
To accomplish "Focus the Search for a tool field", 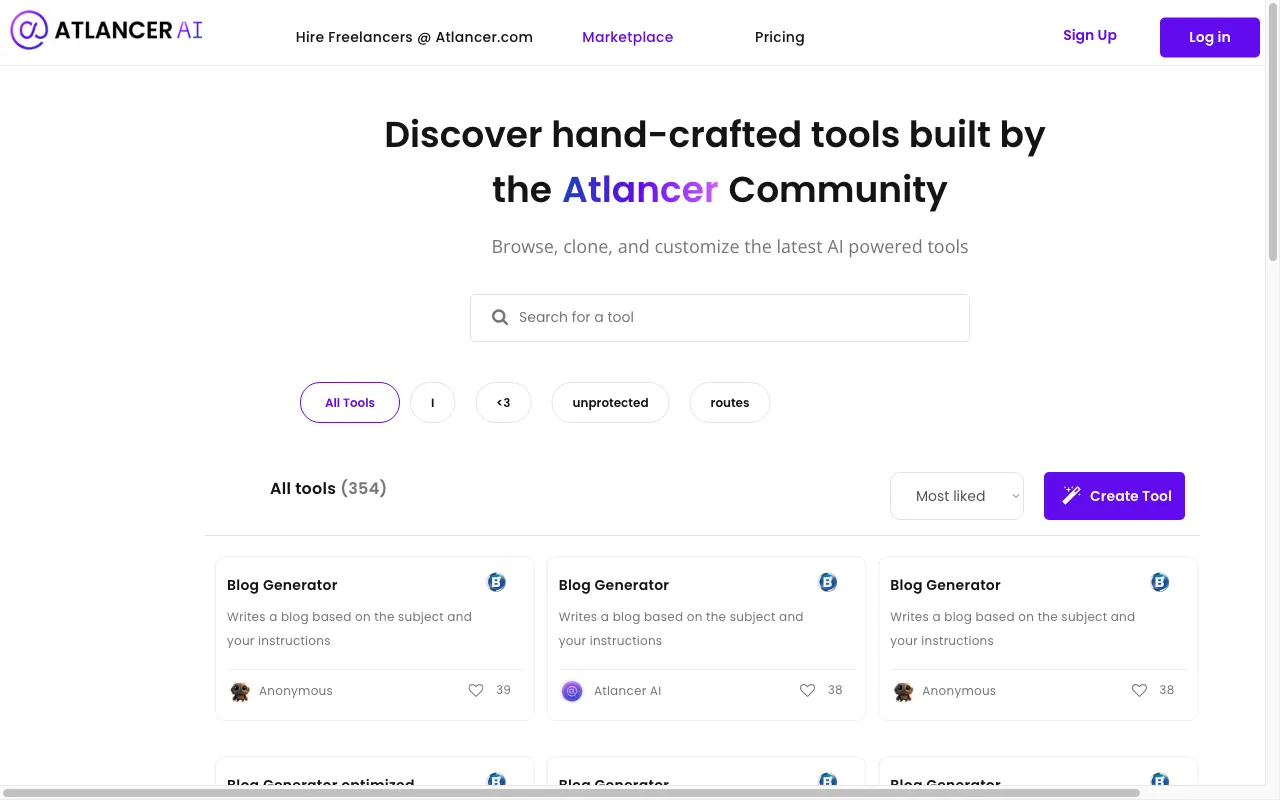I will click(720, 318).
